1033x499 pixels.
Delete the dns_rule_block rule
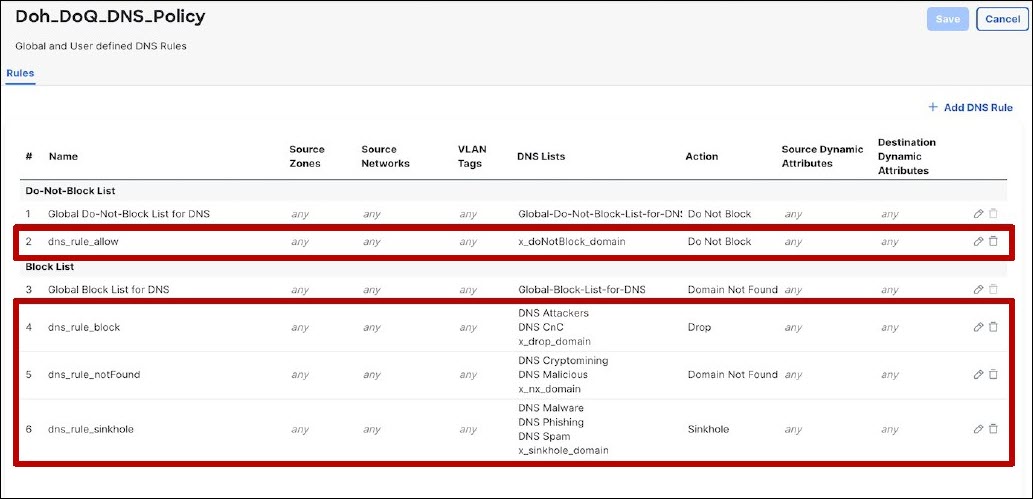tap(993, 327)
